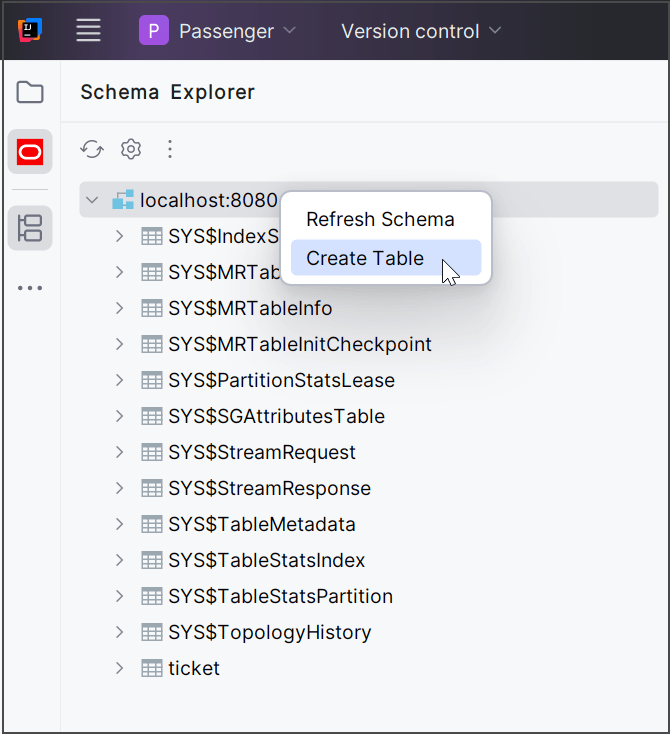Image resolution: width=670 pixels, height=734 pixels.
Task: Open the hamburger main menu
Action: pos(89,31)
